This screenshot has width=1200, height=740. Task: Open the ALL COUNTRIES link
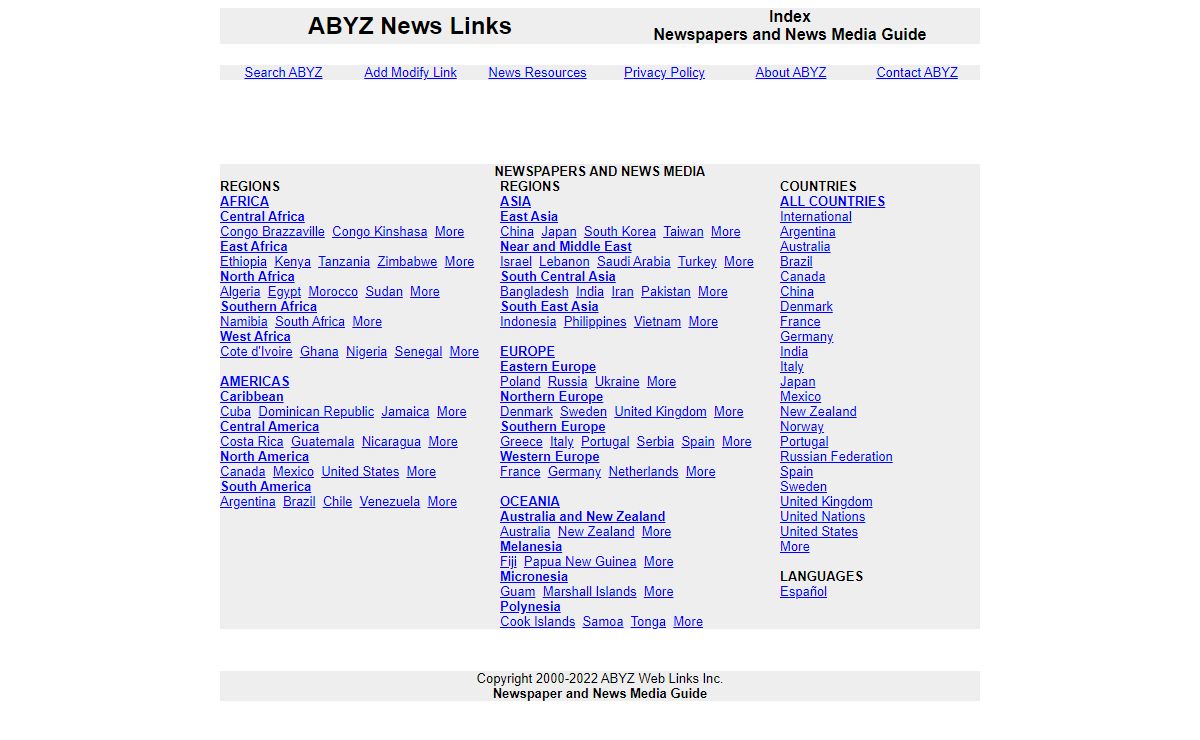coord(832,201)
